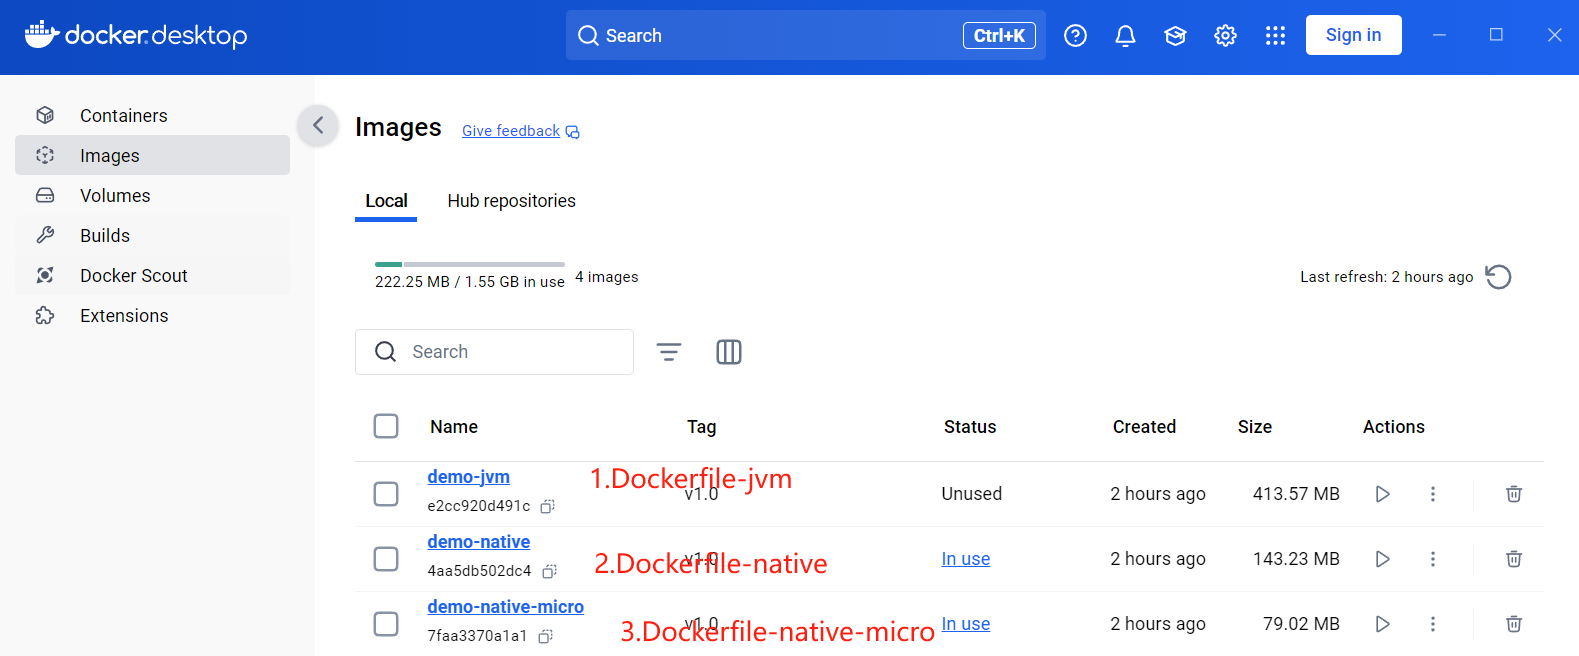Screen dimensions: 1579x656
Task: Click the Docker Desktop whale logo
Action: coord(41,34)
